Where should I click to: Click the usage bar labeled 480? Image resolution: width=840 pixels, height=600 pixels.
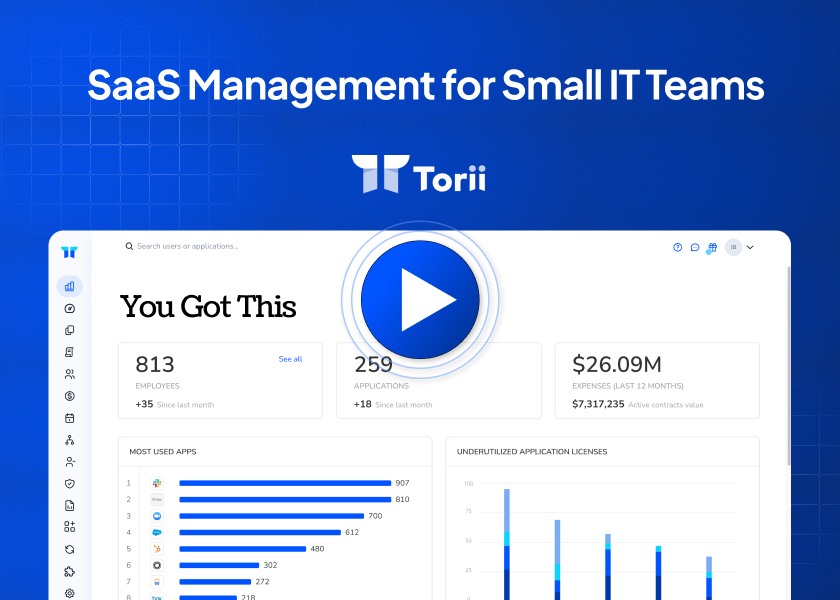(243, 549)
